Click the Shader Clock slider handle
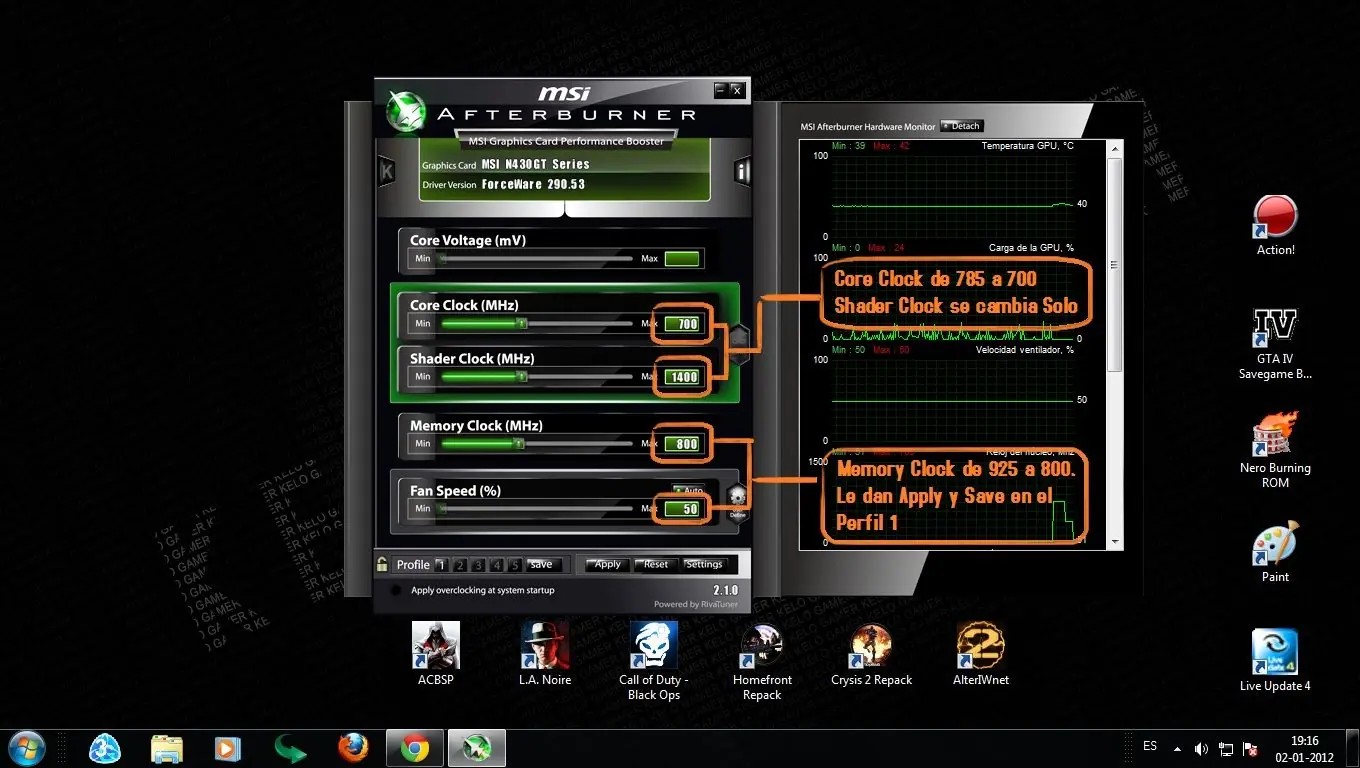 521,376
